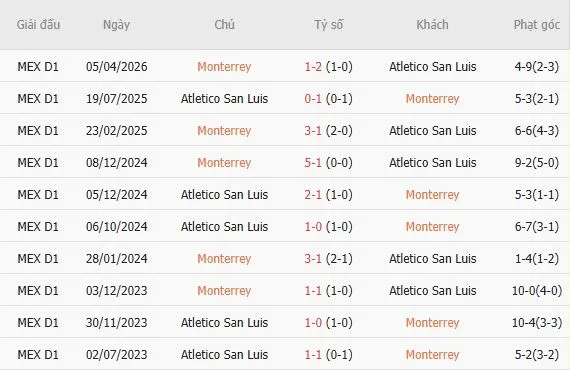Open the 1-0 score on 30/11/2023
This screenshot has width=570, height=370.
click(x=313, y=323)
